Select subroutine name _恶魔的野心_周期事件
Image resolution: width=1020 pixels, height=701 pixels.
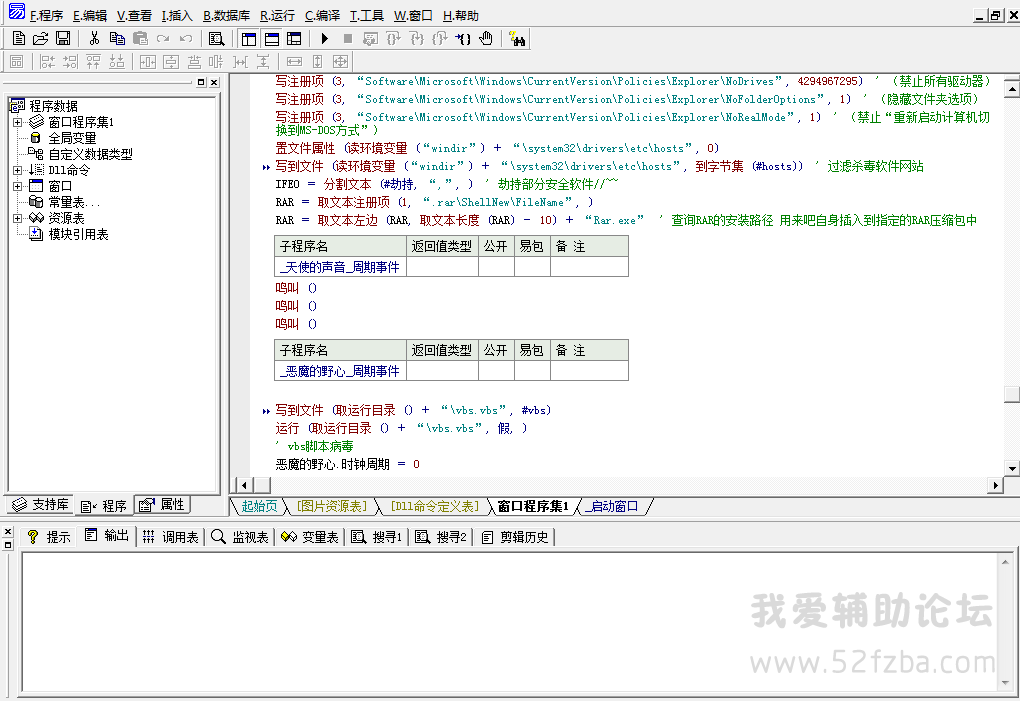click(340, 371)
